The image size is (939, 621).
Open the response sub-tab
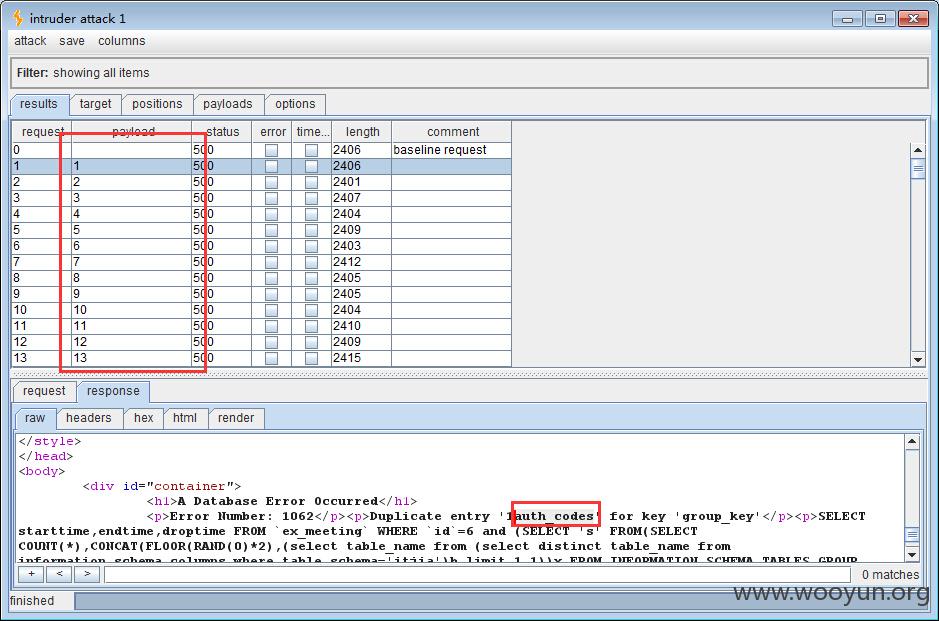(113, 391)
